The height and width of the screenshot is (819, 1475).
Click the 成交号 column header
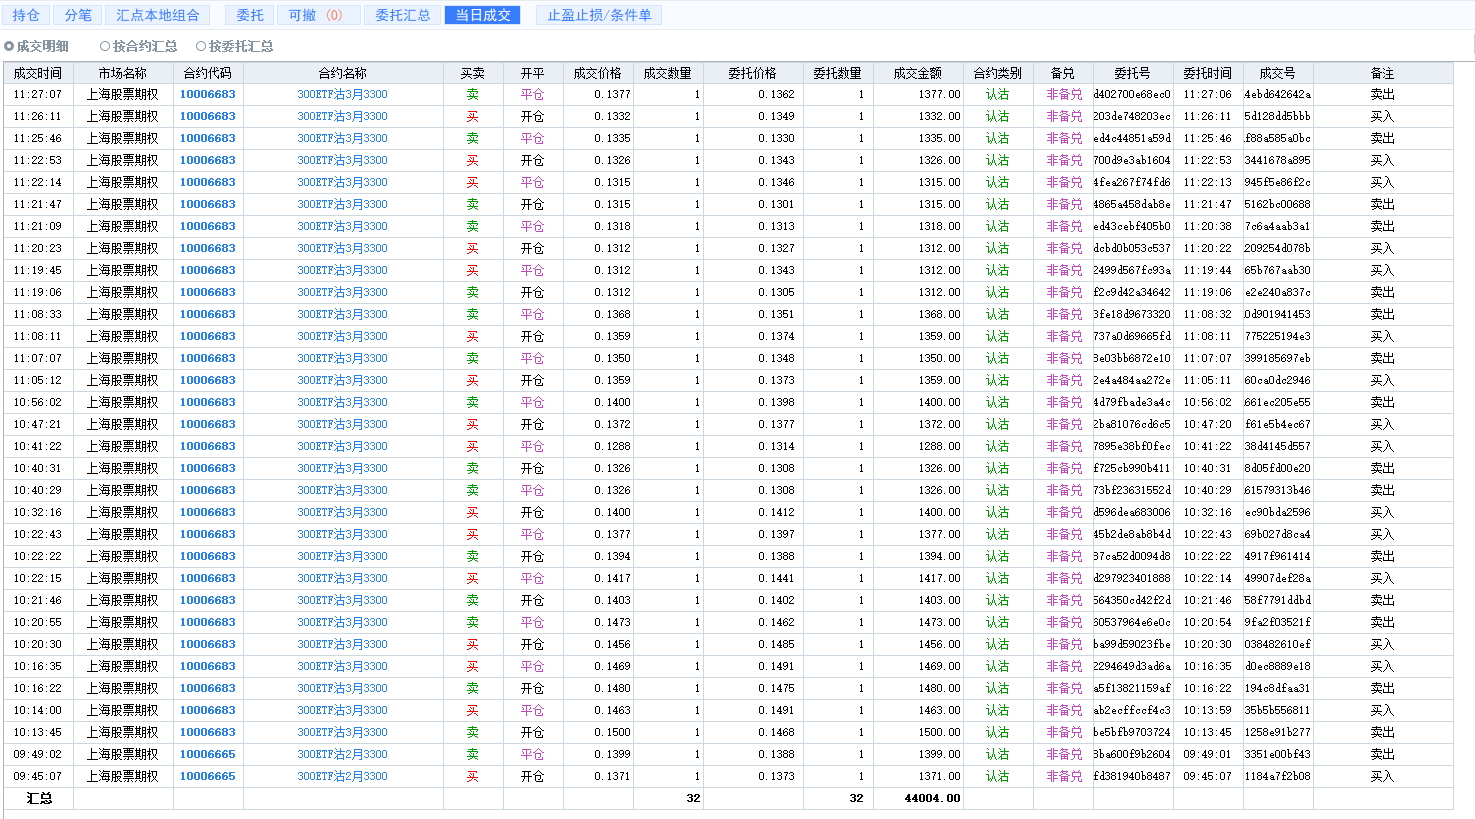tap(1278, 73)
